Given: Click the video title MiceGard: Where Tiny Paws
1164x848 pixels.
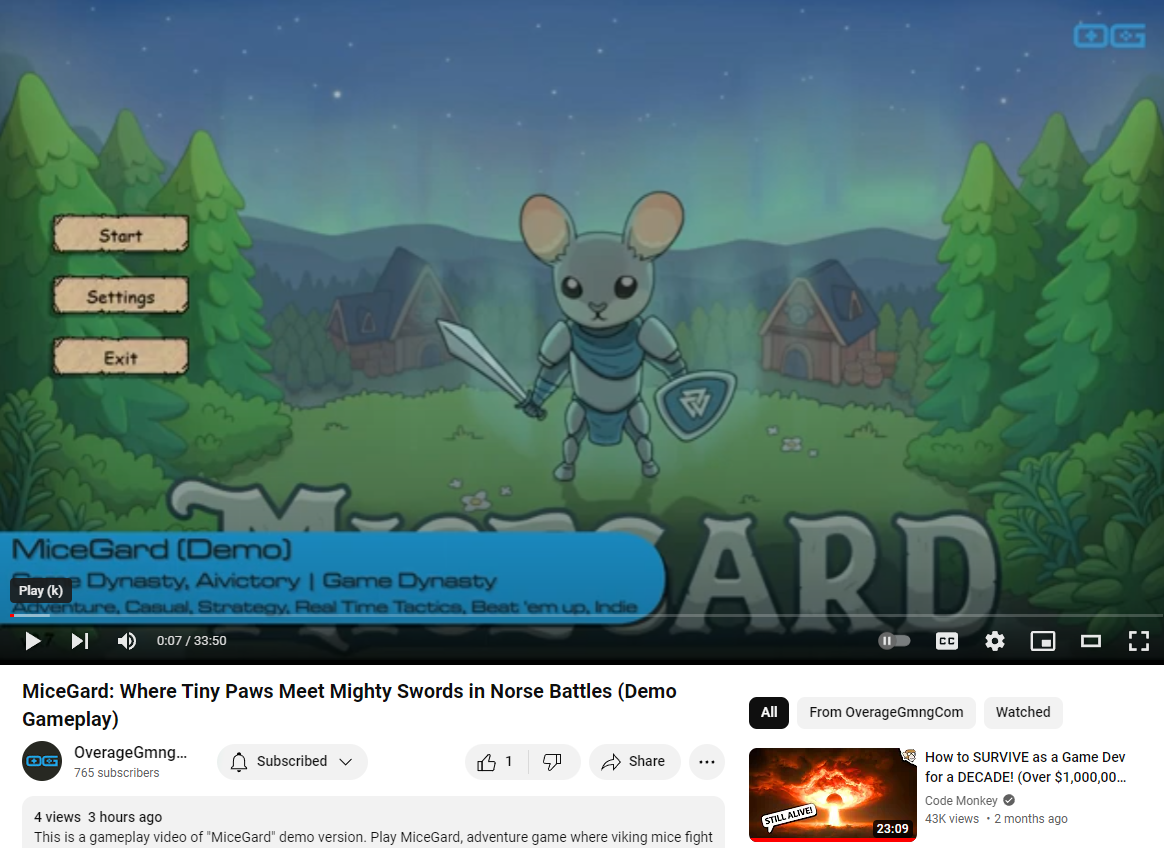Looking at the screenshot, I should tap(350, 705).
